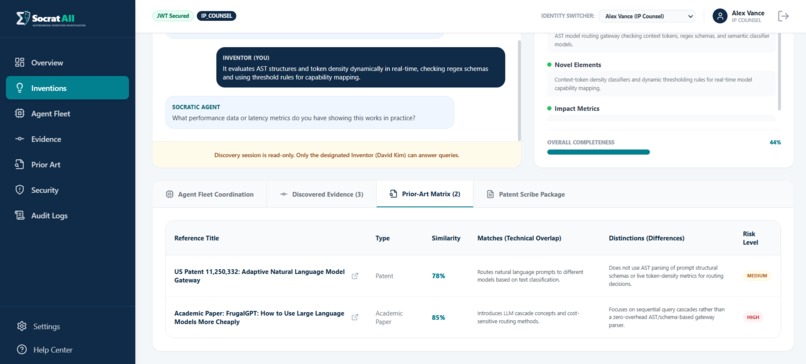Select Inventions in the sidebar

[67, 88]
